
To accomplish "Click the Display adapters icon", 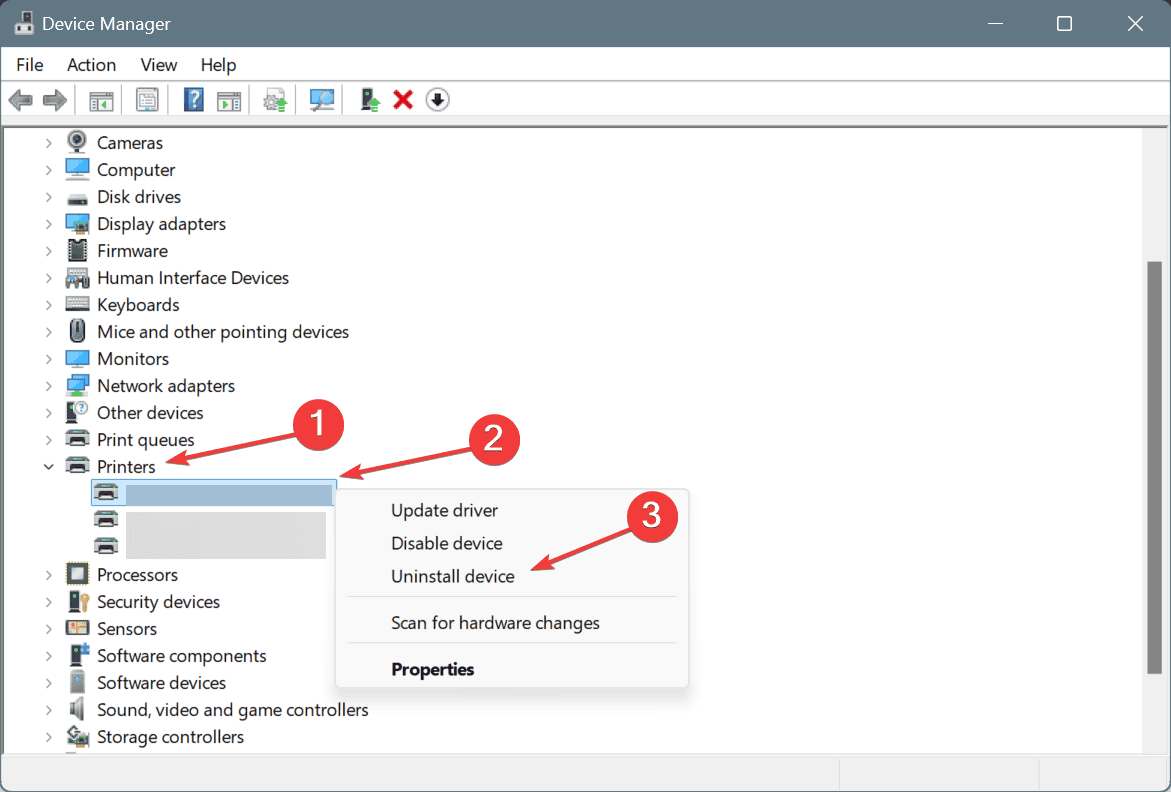I will tap(77, 223).
